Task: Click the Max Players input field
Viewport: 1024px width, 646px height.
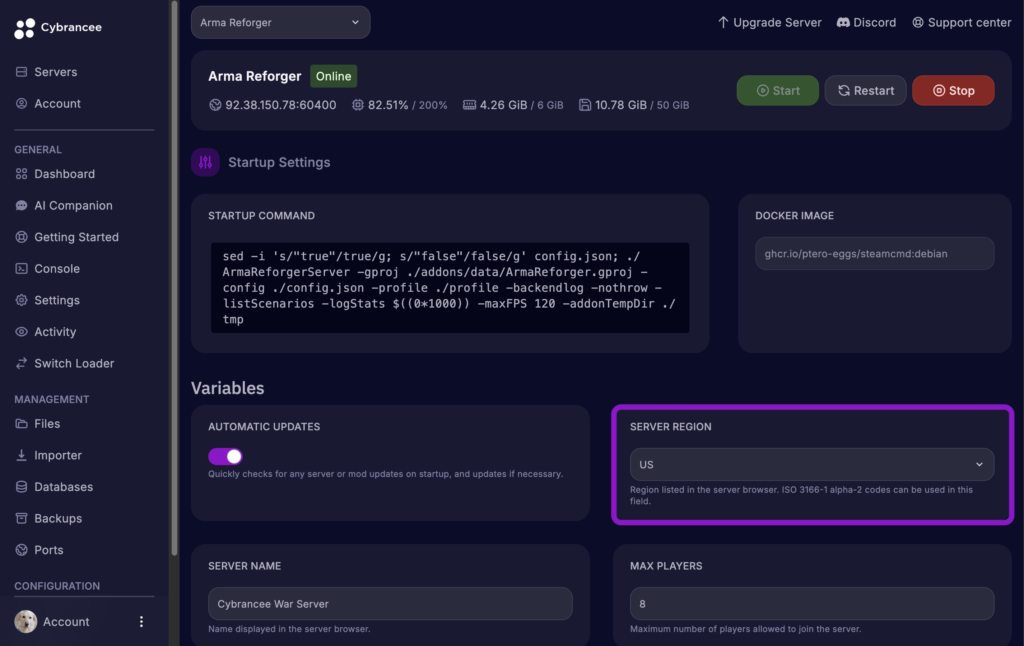Action: pos(812,604)
